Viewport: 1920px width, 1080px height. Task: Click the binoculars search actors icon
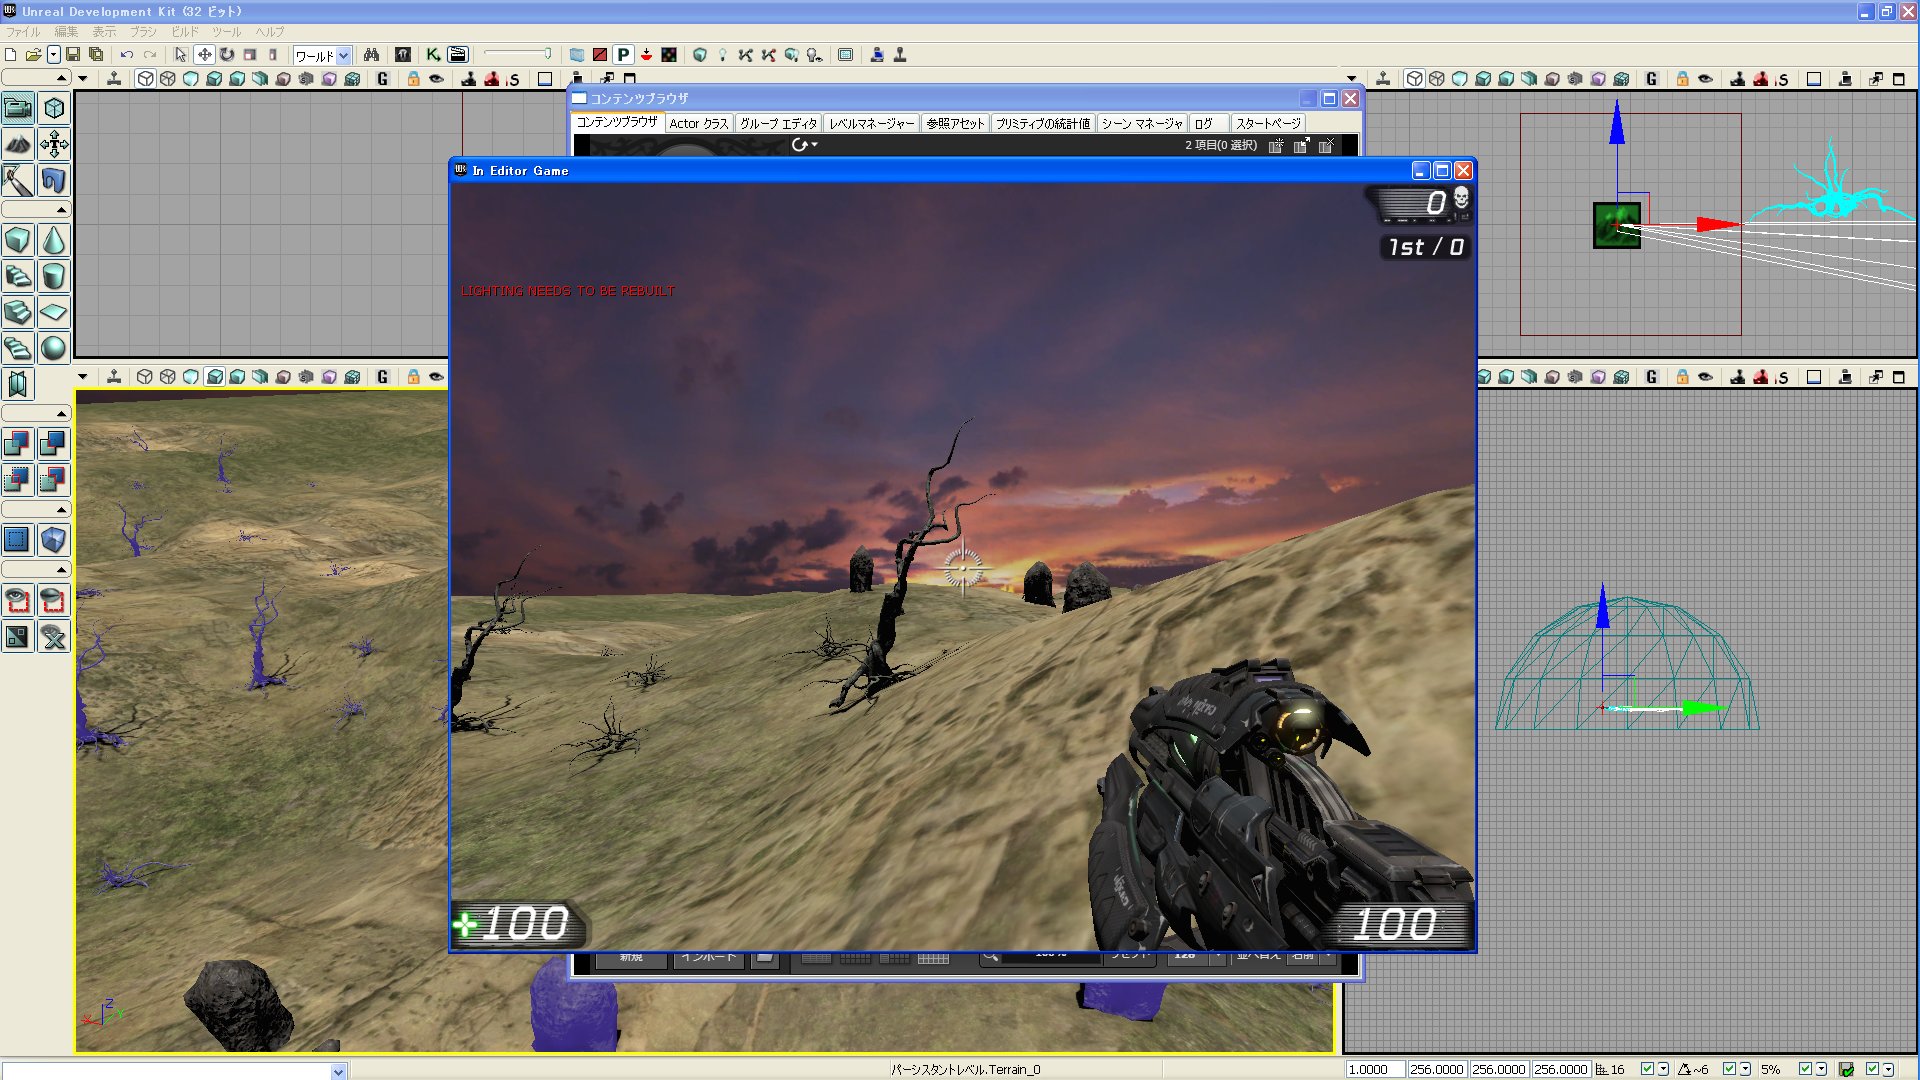(x=371, y=55)
